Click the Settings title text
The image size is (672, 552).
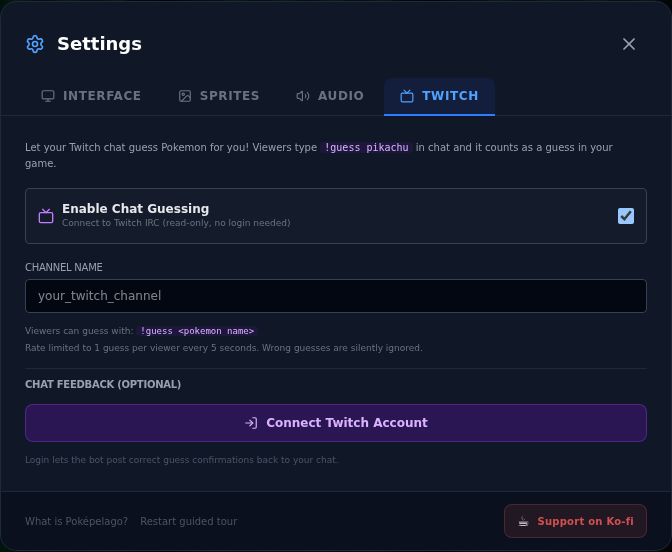point(99,44)
